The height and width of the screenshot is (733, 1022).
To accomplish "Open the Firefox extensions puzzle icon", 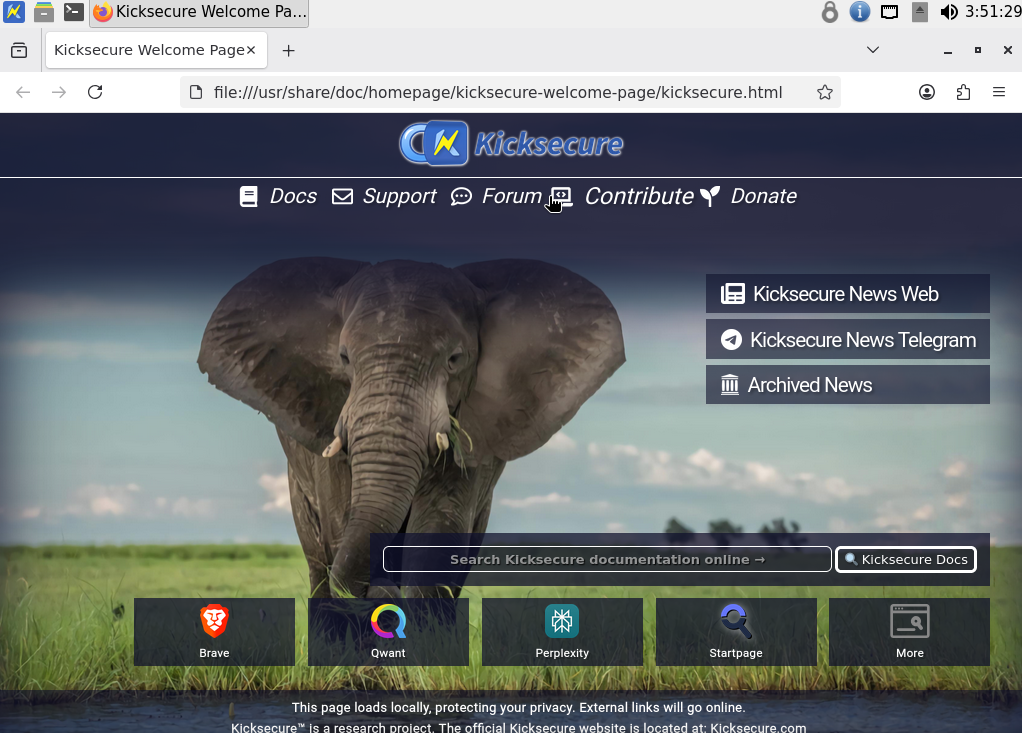I will 963,92.
